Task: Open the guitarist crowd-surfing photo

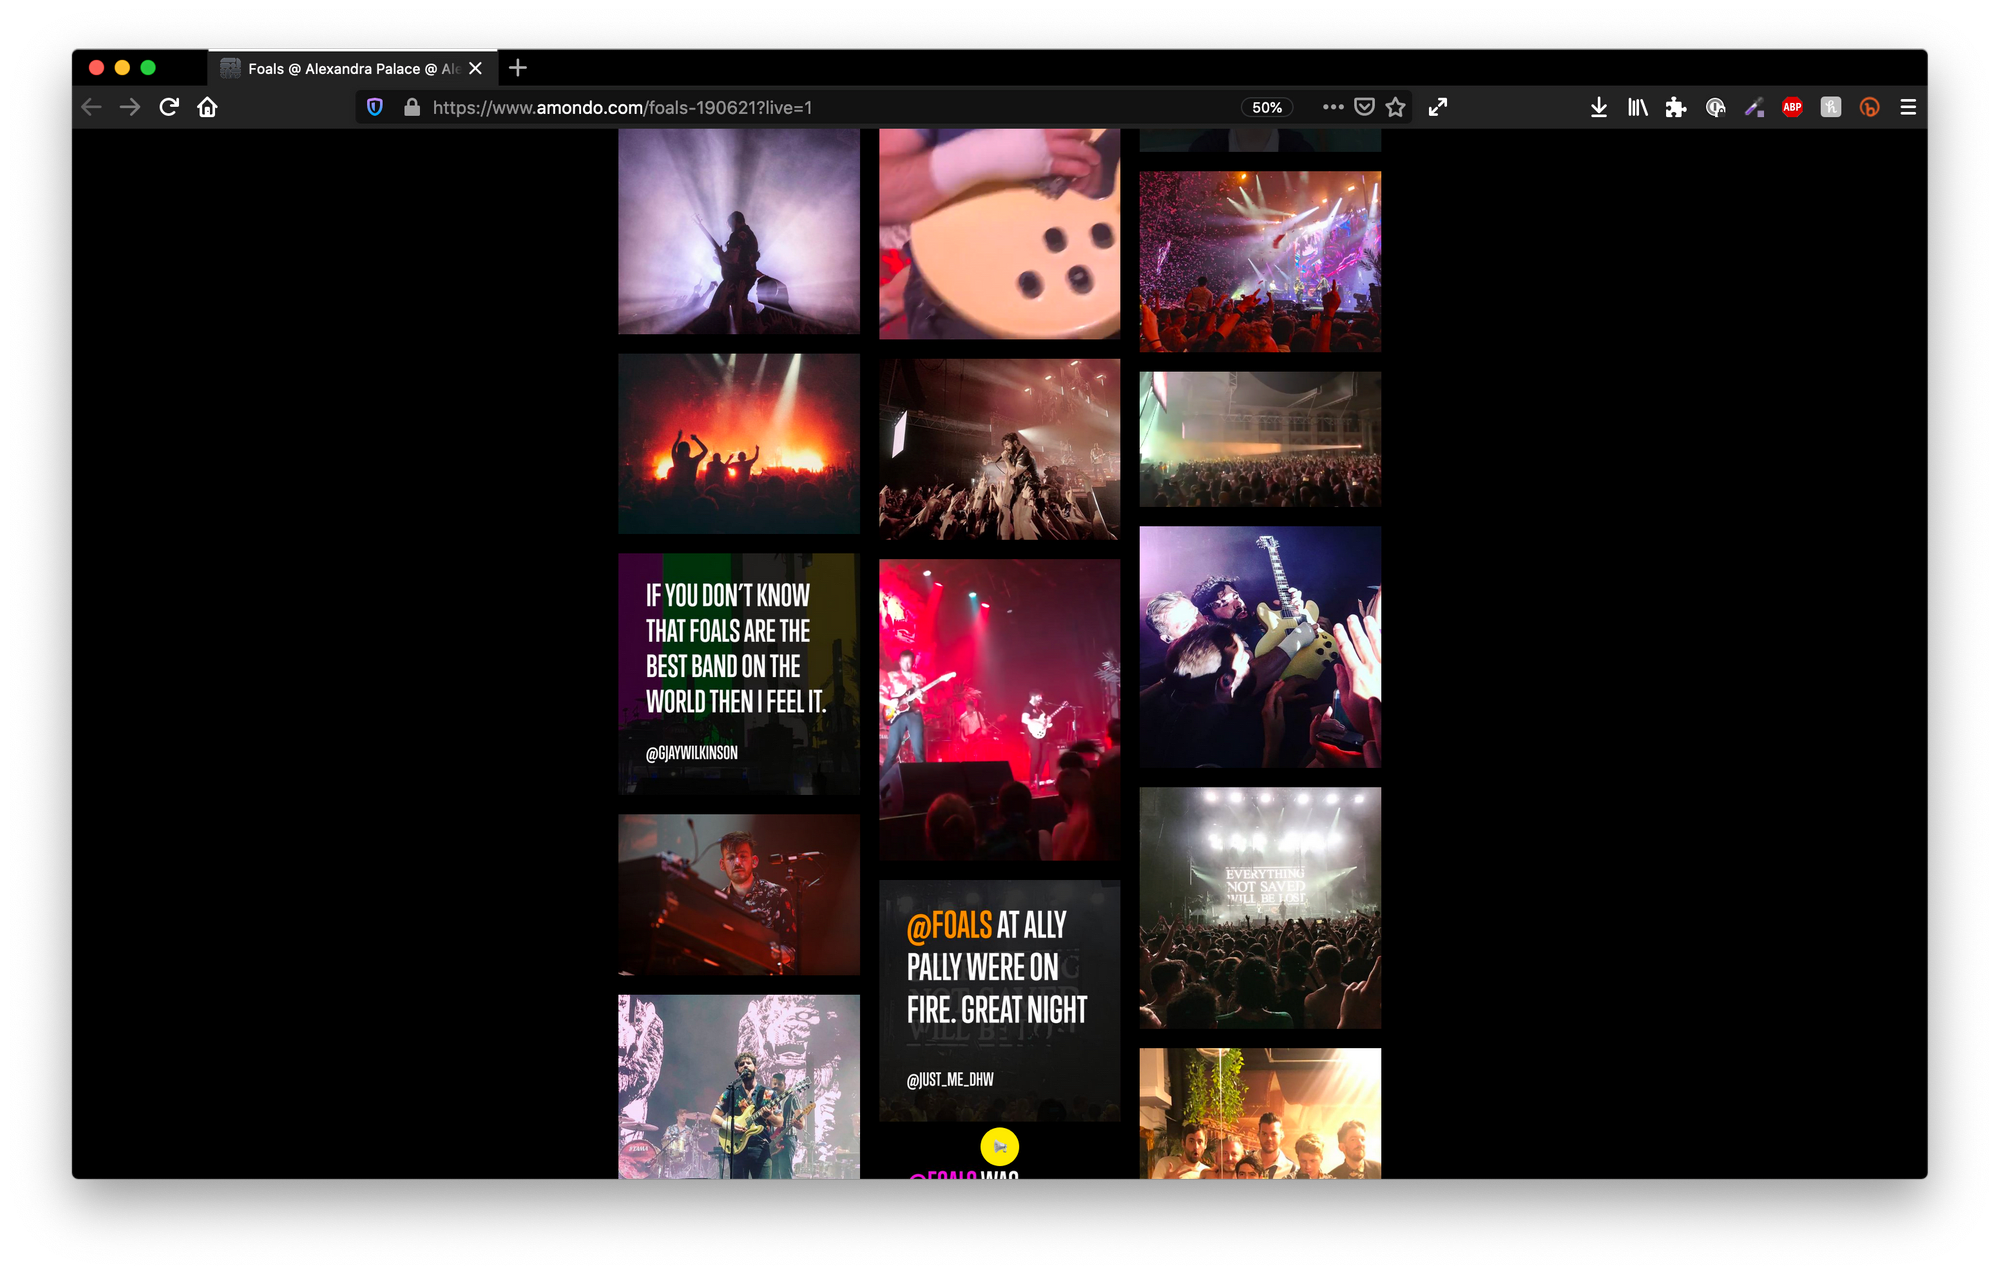Action: (1260, 647)
